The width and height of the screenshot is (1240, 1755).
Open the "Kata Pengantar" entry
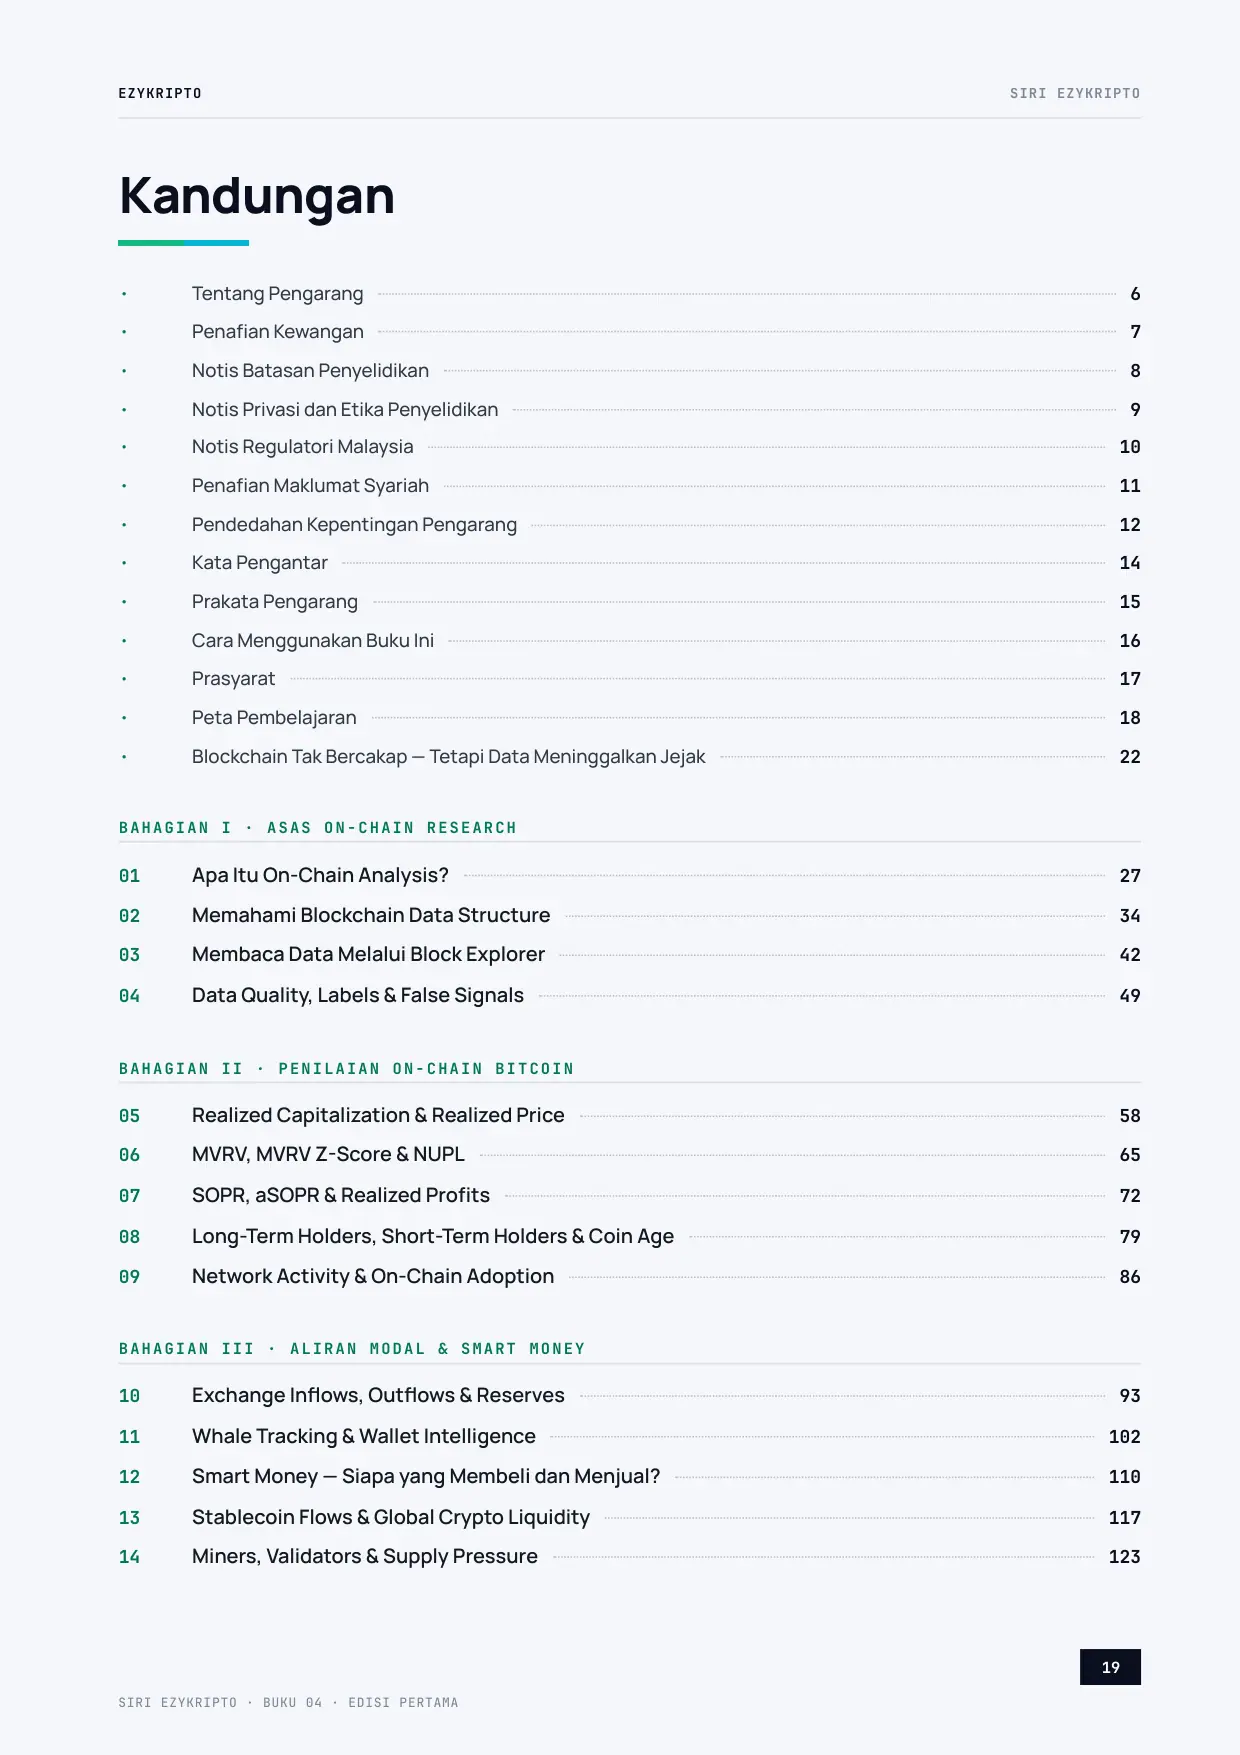click(260, 563)
